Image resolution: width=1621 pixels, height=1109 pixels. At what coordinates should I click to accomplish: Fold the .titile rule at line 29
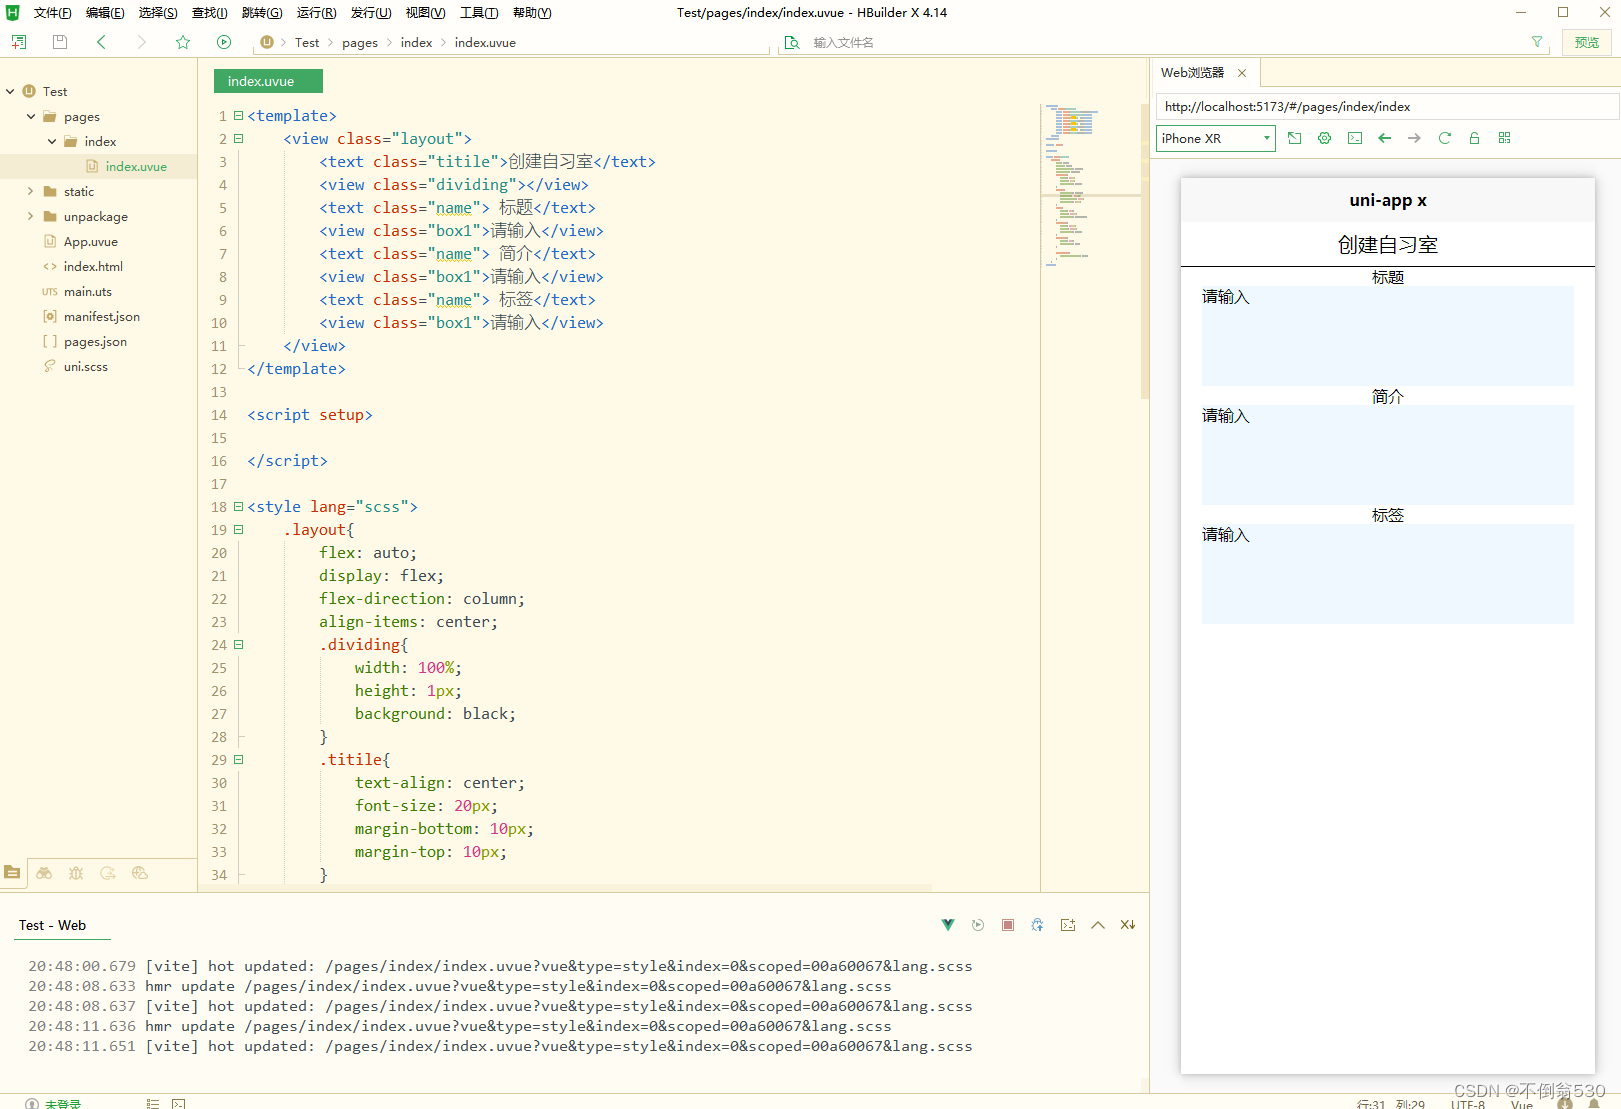pyautogui.click(x=239, y=760)
